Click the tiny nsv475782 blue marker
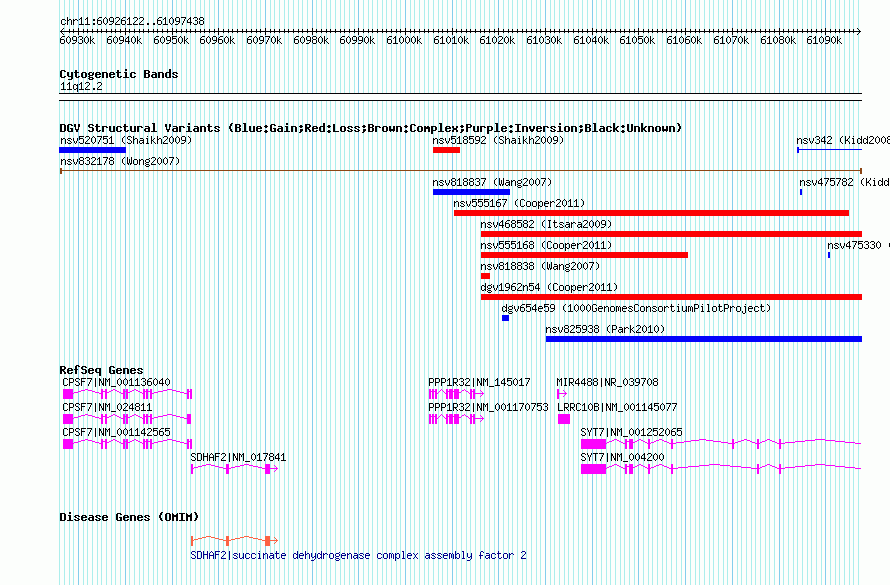This screenshot has height=585, width=890. click(x=801, y=192)
